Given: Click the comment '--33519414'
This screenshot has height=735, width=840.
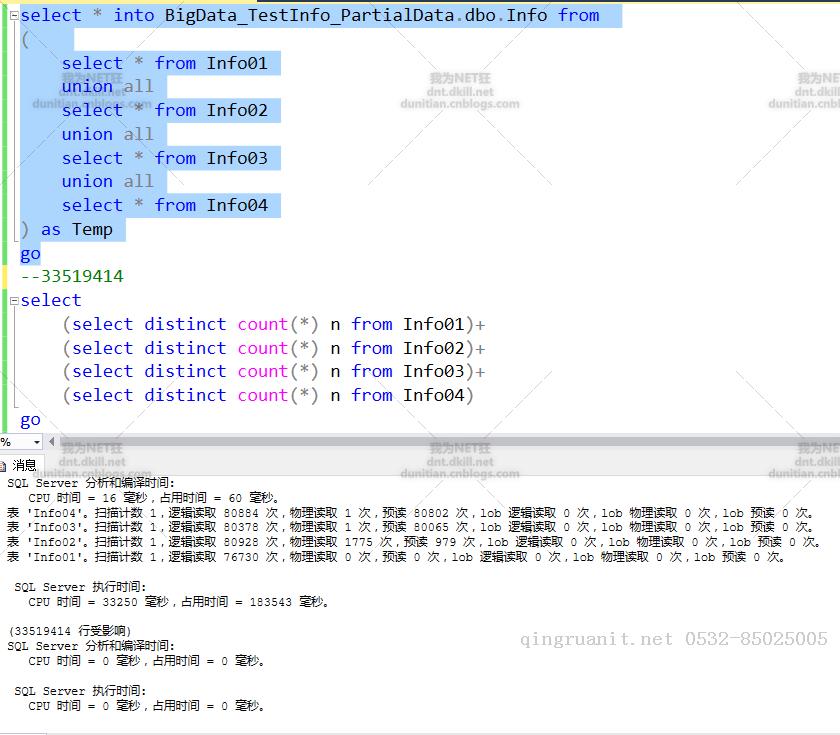Looking at the screenshot, I should 72,276.
